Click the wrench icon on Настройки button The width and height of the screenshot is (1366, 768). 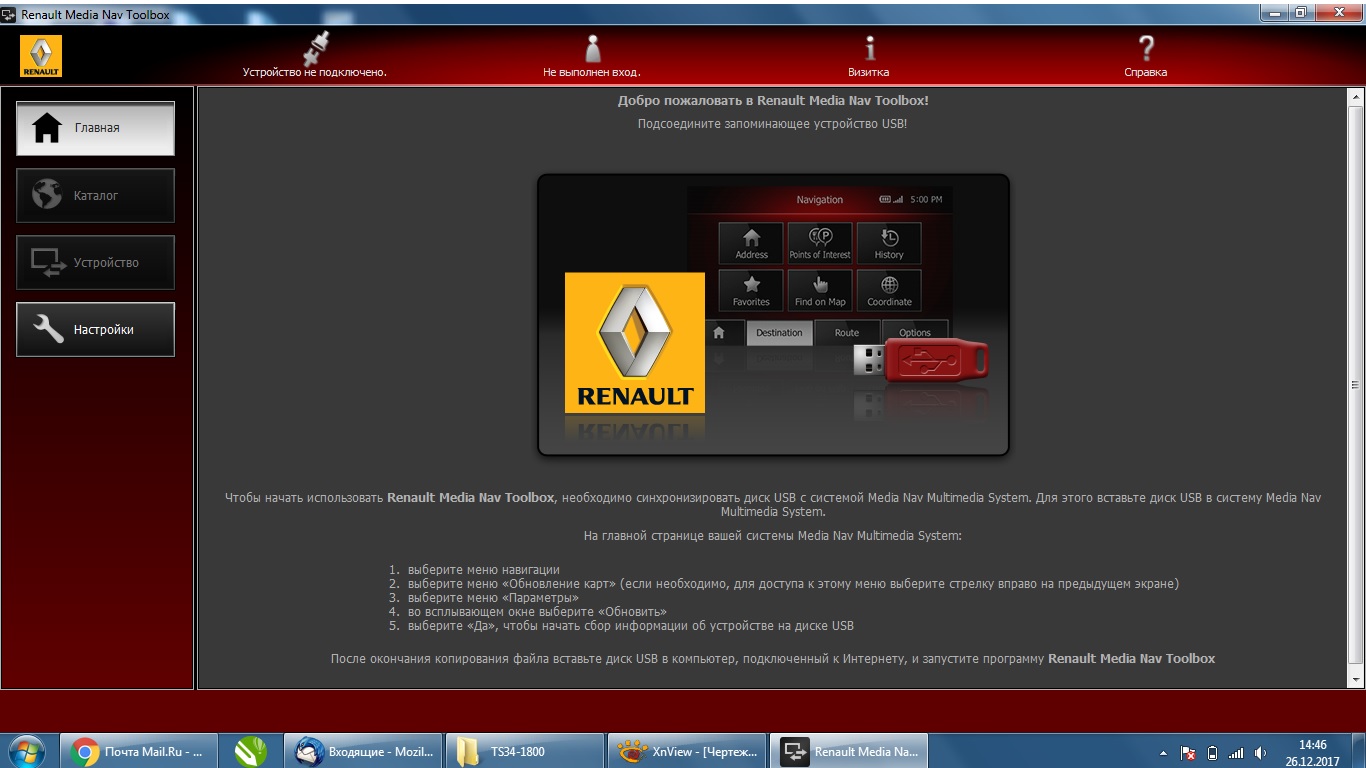(47, 329)
